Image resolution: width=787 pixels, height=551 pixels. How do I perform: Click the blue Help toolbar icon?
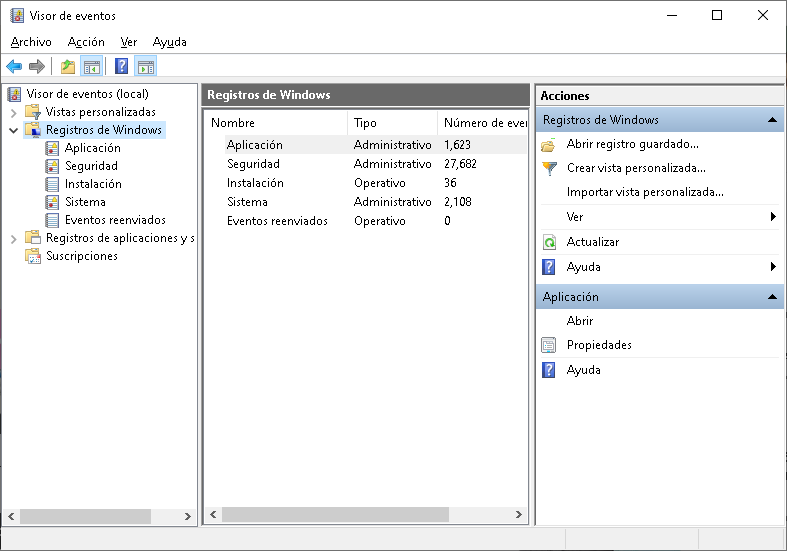coord(121,66)
